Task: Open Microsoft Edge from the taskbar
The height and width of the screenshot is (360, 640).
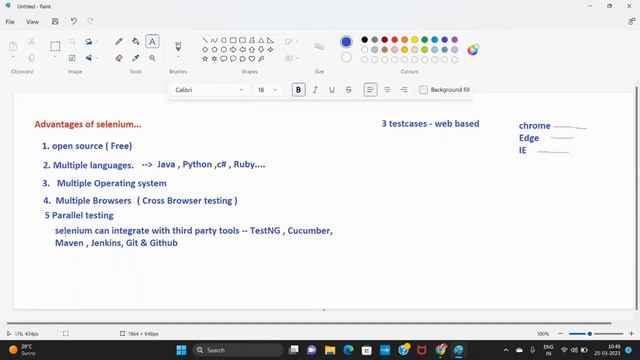Action: pos(348,350)
